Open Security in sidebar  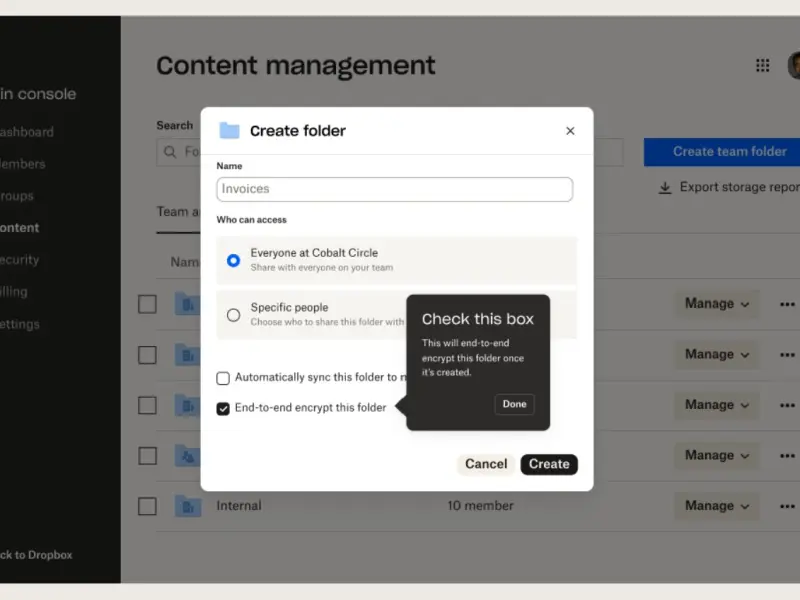click(19, 260)
